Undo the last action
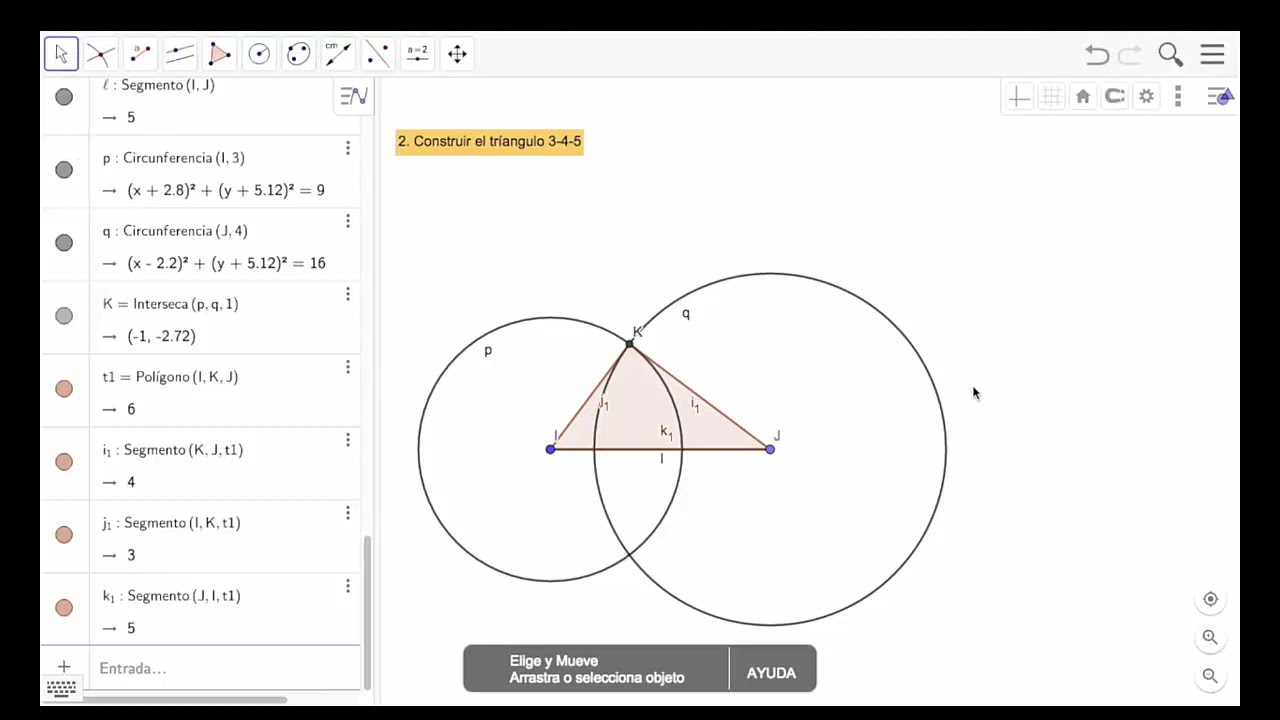Viewport: 1280px width, 720px height. click(x=1097, y=55)
